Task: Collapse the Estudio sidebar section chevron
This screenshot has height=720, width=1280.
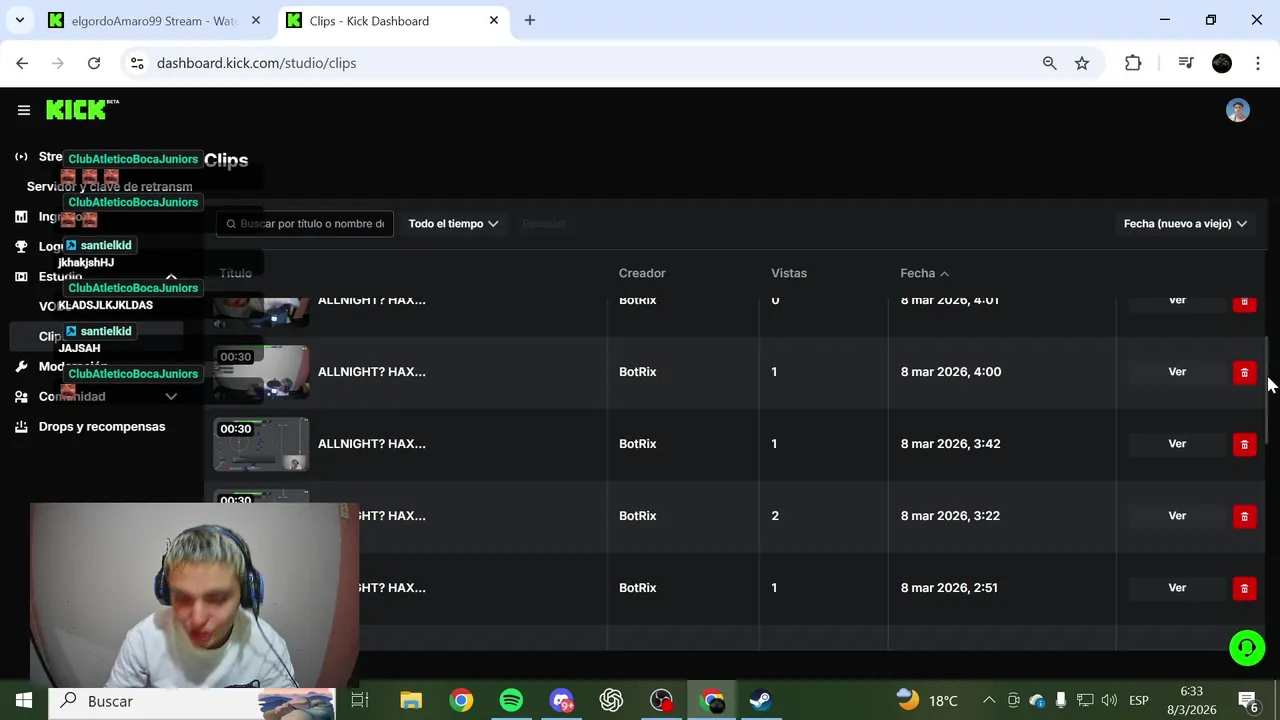Action: click(x=171, y=277)
